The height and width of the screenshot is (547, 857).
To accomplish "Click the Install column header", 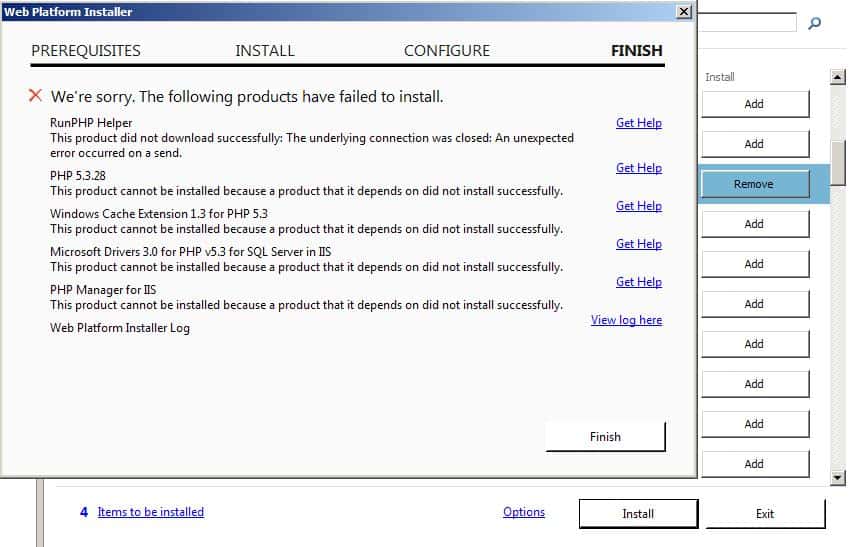I will pyautogui.click(x=719, y=77).
